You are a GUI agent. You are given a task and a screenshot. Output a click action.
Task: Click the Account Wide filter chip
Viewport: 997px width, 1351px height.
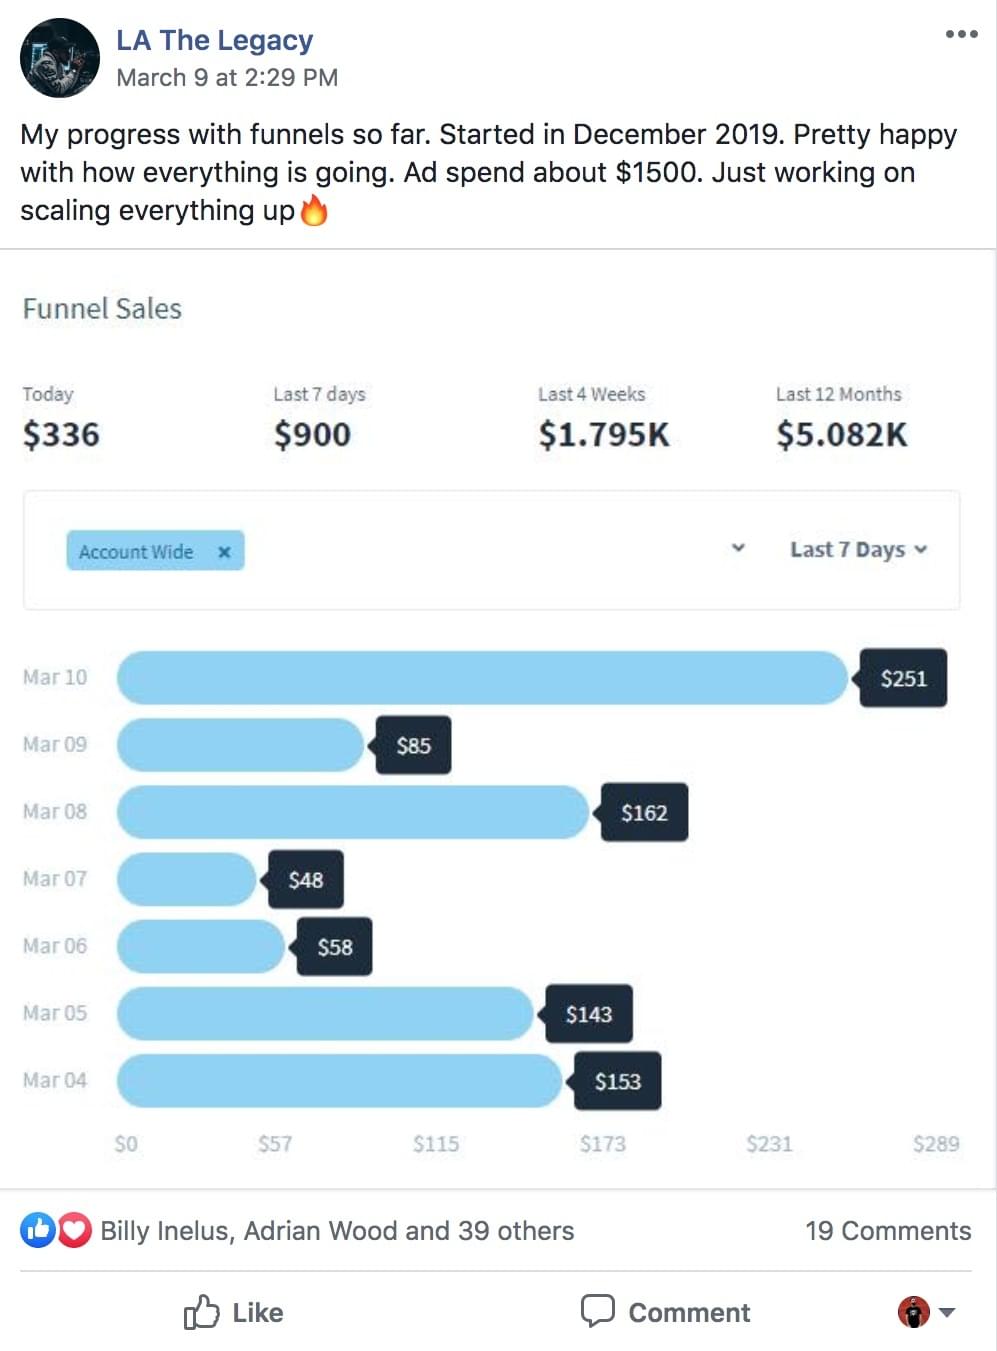pyautogui.click(x=155, y=551)
